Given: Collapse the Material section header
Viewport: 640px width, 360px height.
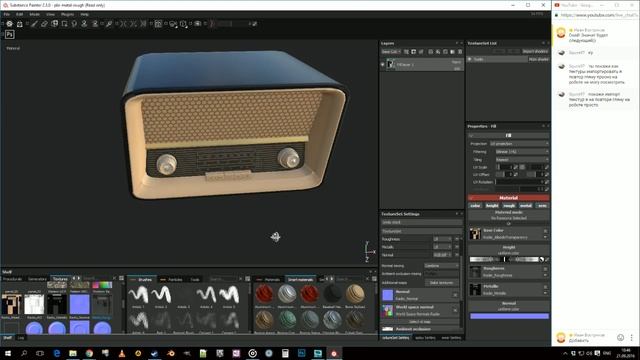Looking at the screenshot, I should [508, 198].
